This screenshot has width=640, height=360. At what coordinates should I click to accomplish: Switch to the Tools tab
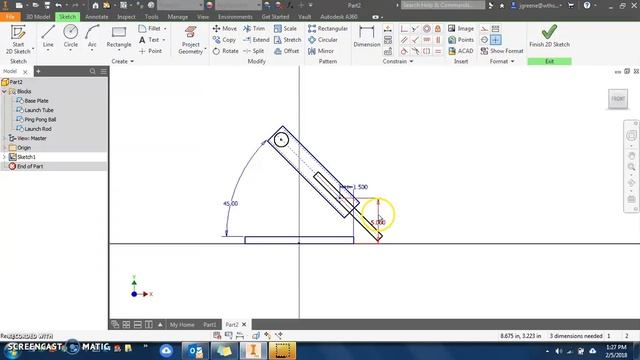point(151,17)
